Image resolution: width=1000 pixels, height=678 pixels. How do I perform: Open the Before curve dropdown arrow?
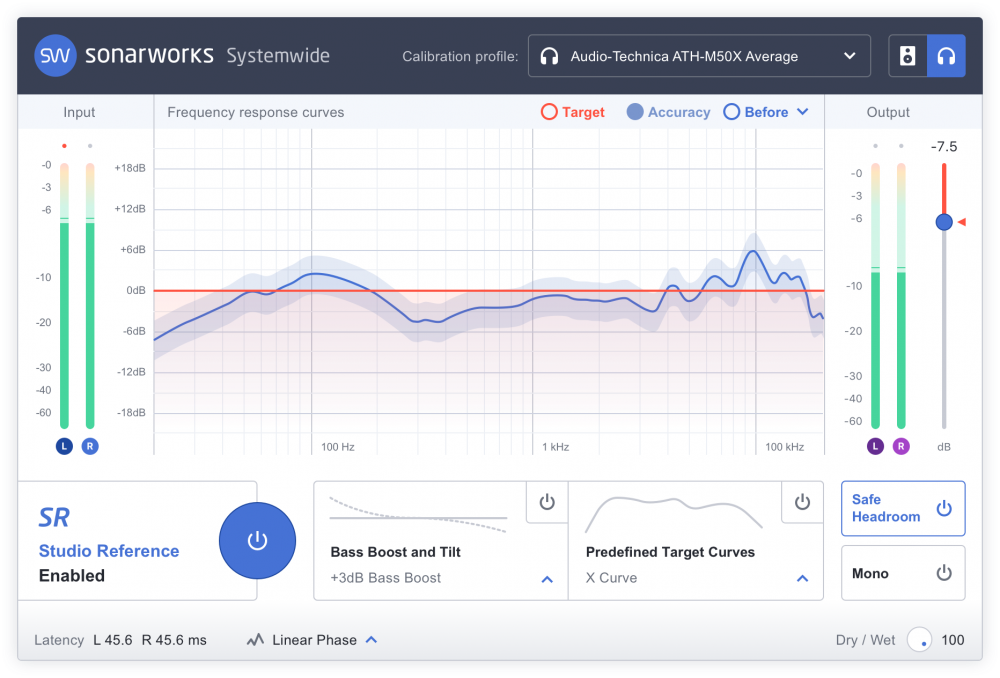(802, 112)
